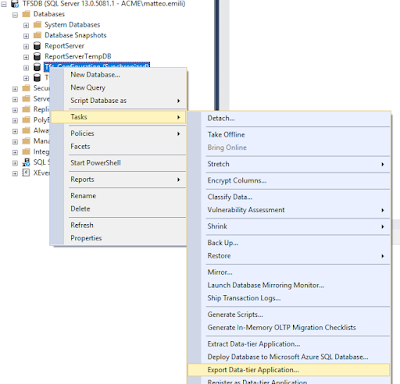
Task: Click the Database Snapshots folder icon
Action: pos(37,35)
